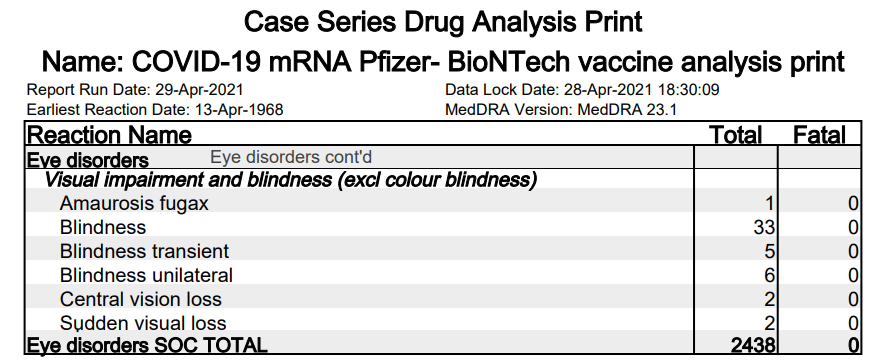Screen dimensions: 883x364
Task: Select the Earliest Reaction Date line
Action: (155, 109)
